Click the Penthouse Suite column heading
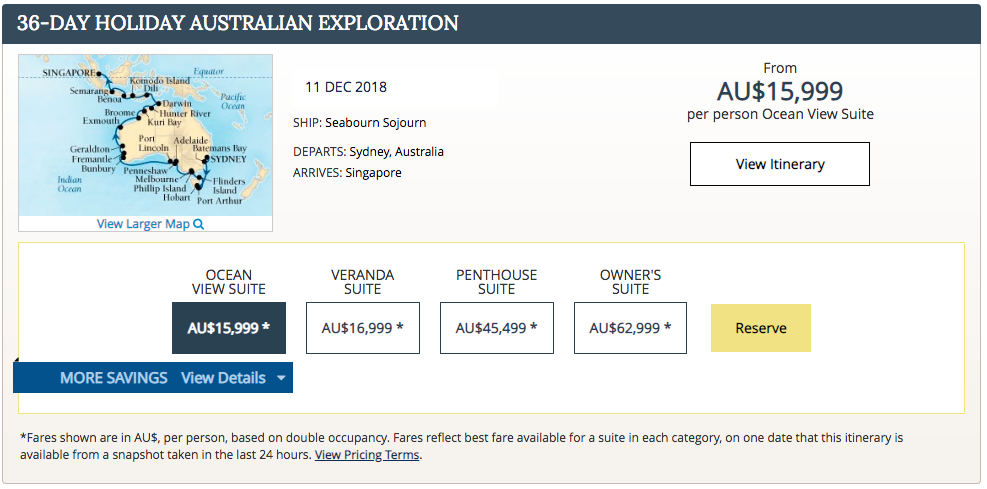The width and height of the screenshot is (987, 489). [x=496, y=282]
